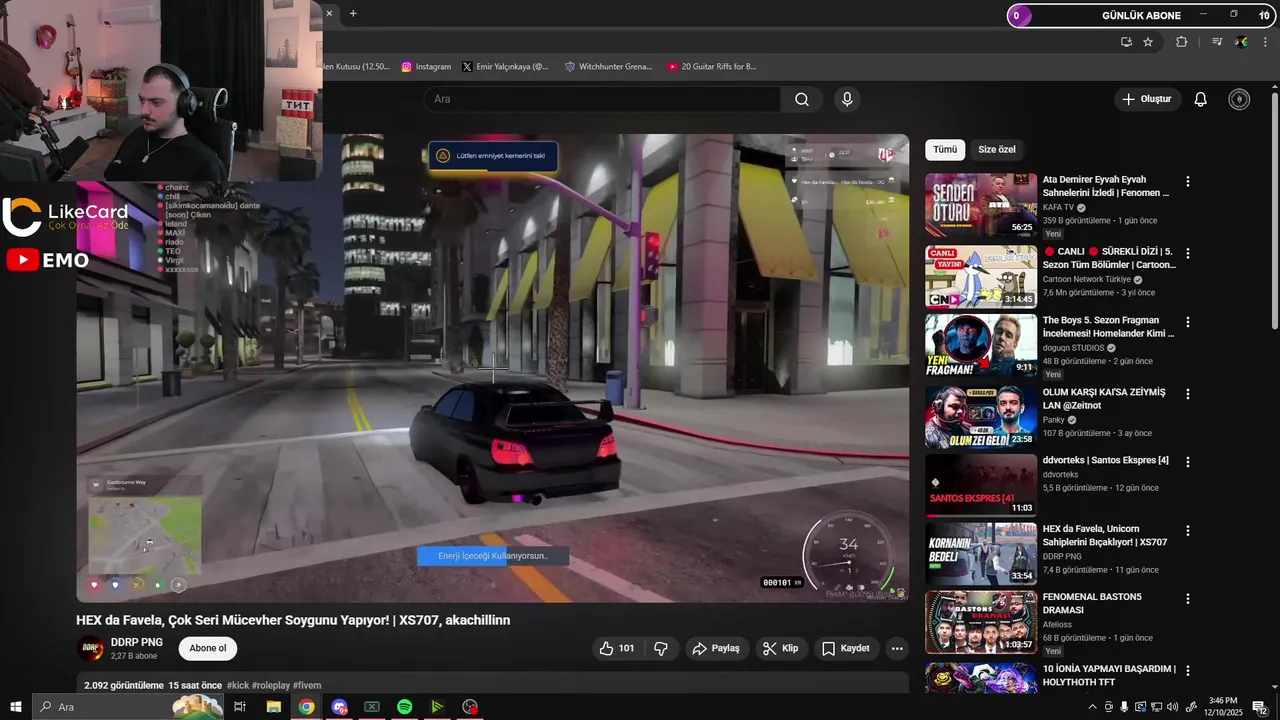Open the taskbar clock showing 3:46 PM
The image size is (1280, 720).
[1223, 707]
